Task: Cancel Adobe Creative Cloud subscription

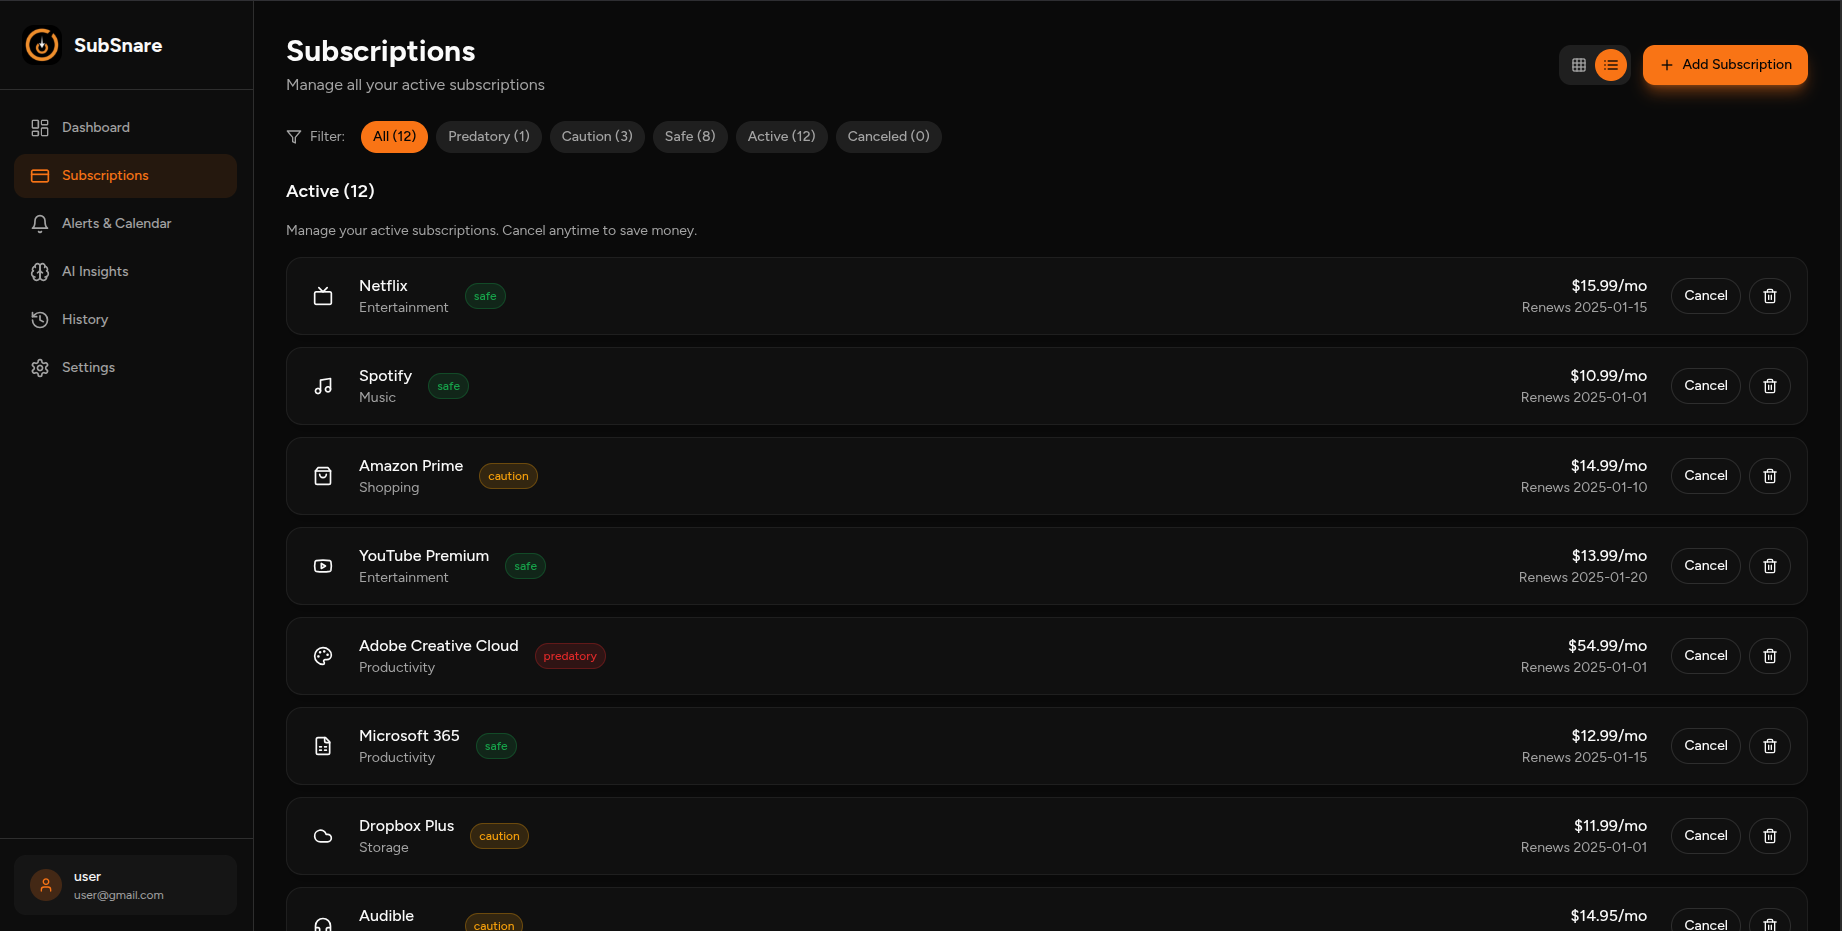Action: point(1706,656)
